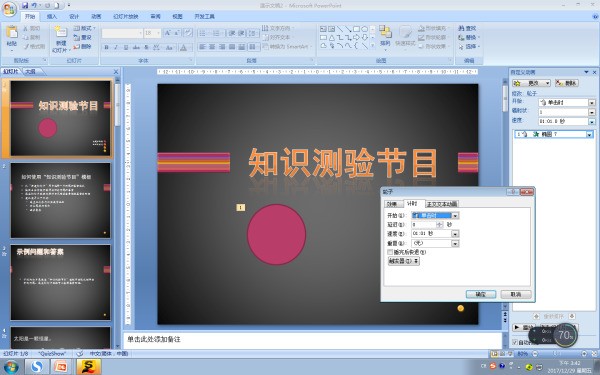This screenshot has height=375, width=600.
Task: Apply numbered list formatting
Action: pos(216,33)
